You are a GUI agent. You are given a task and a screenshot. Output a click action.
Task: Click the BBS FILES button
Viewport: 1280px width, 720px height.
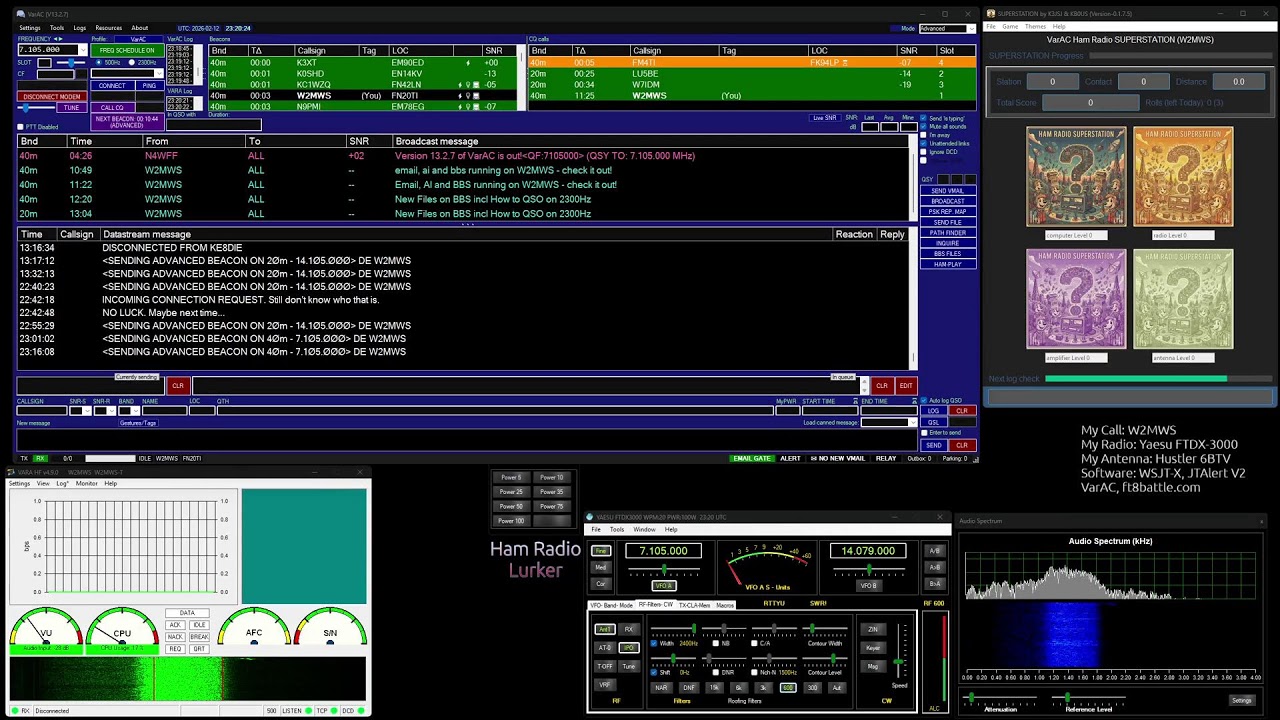pos(948,254)
